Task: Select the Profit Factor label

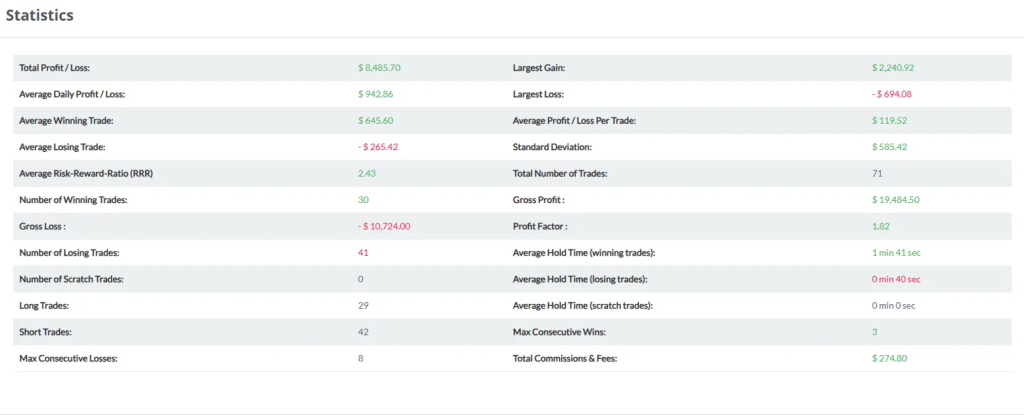Action: (540, 226)
